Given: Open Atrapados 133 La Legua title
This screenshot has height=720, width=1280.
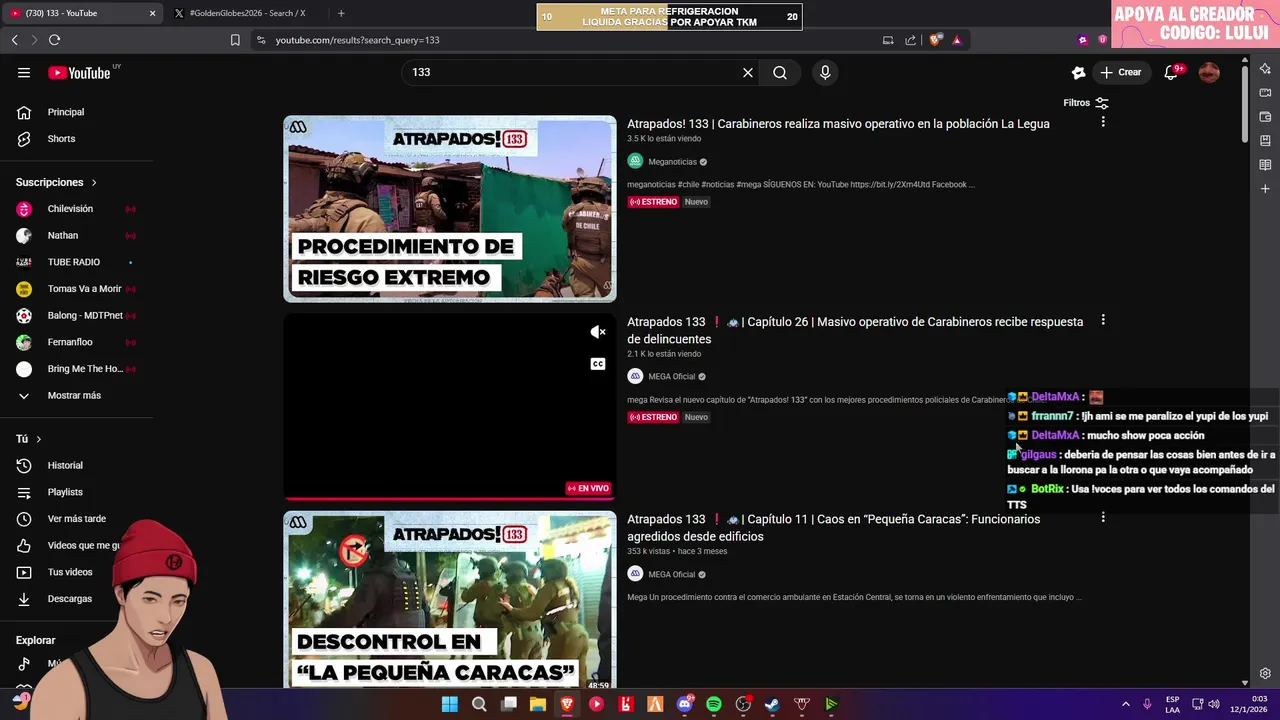Looking at the screenshot, I should [x=838, y=124].
